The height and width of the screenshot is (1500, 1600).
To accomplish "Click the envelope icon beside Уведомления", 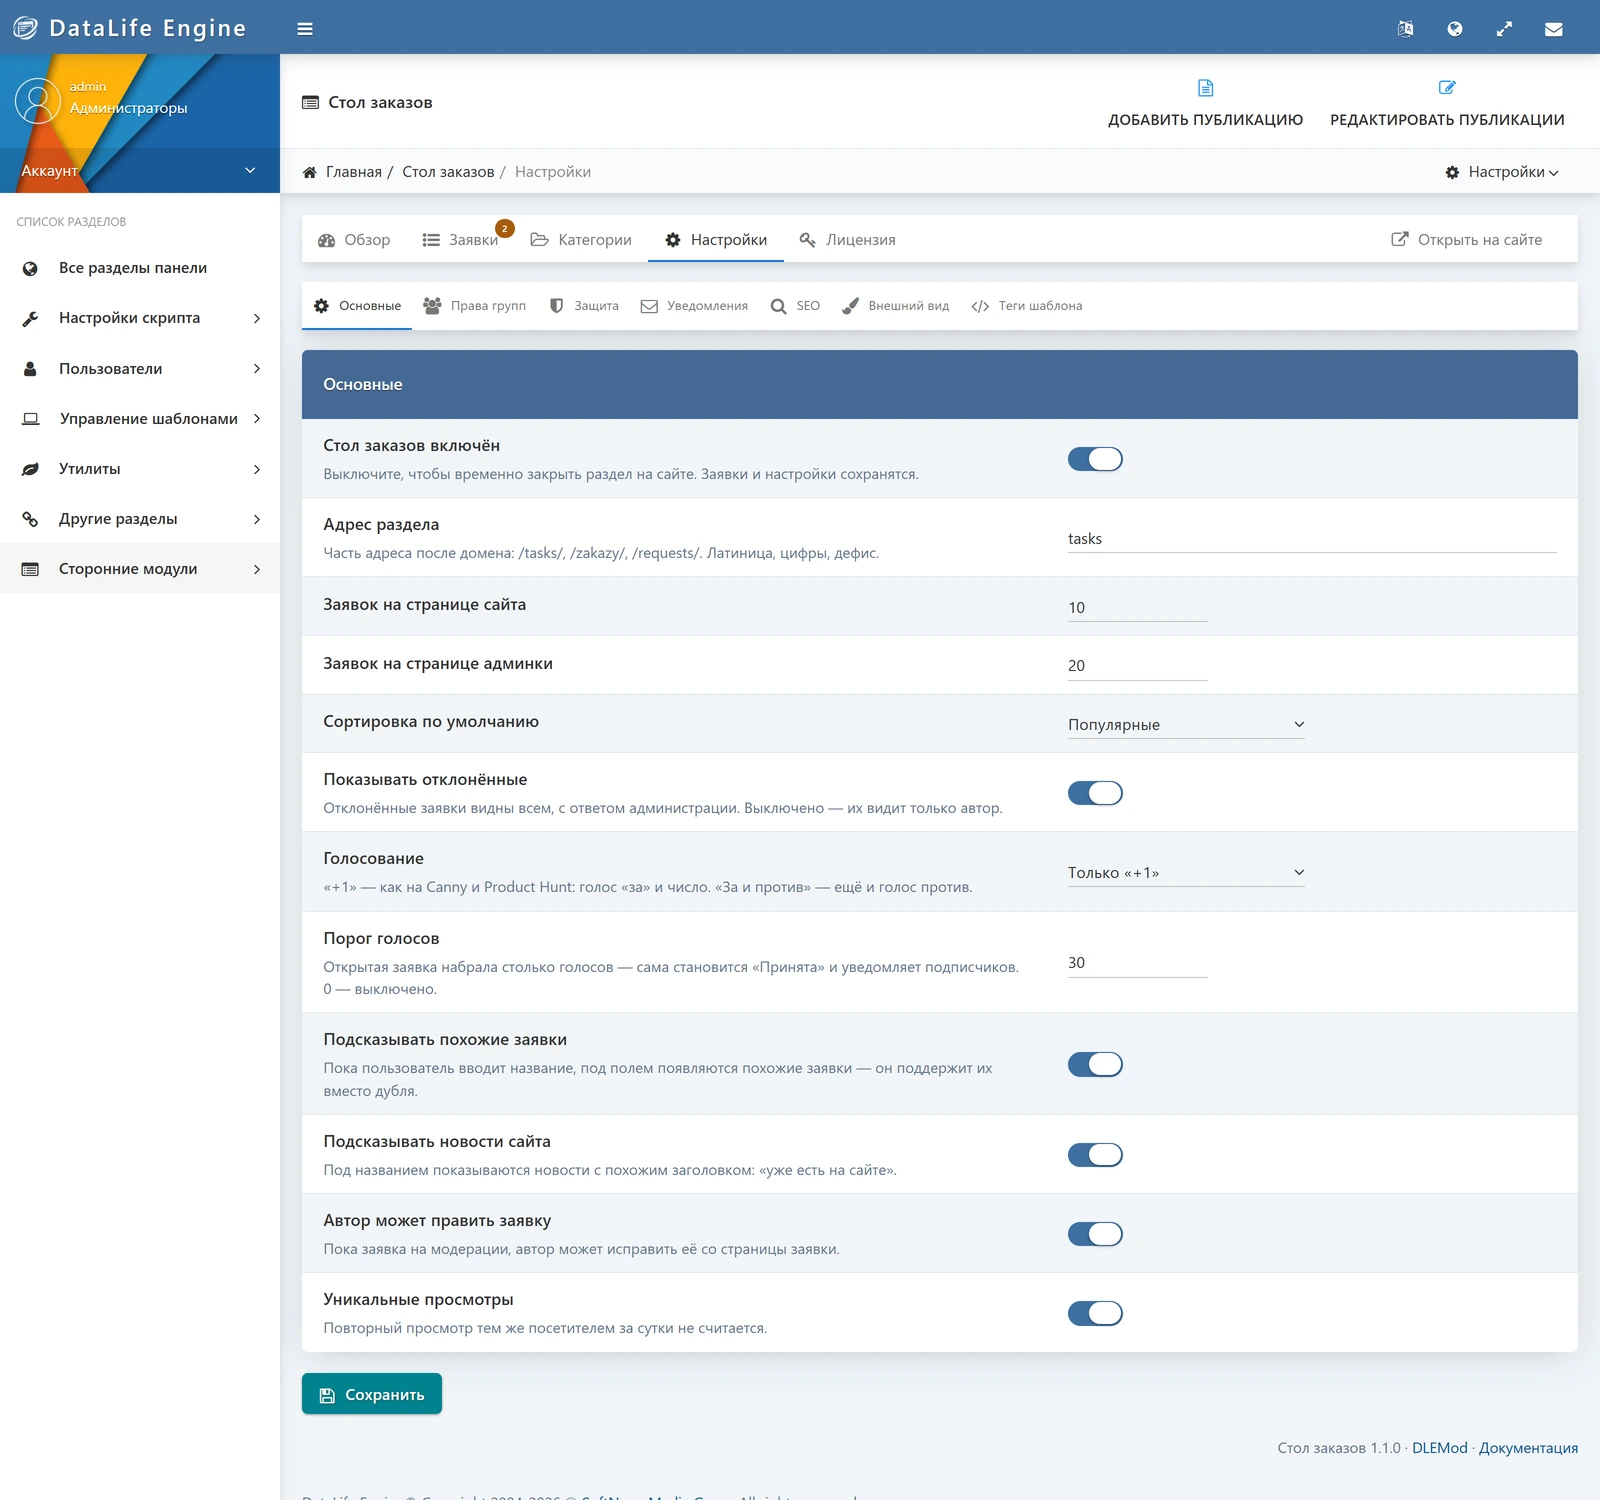I will [649, 306].
